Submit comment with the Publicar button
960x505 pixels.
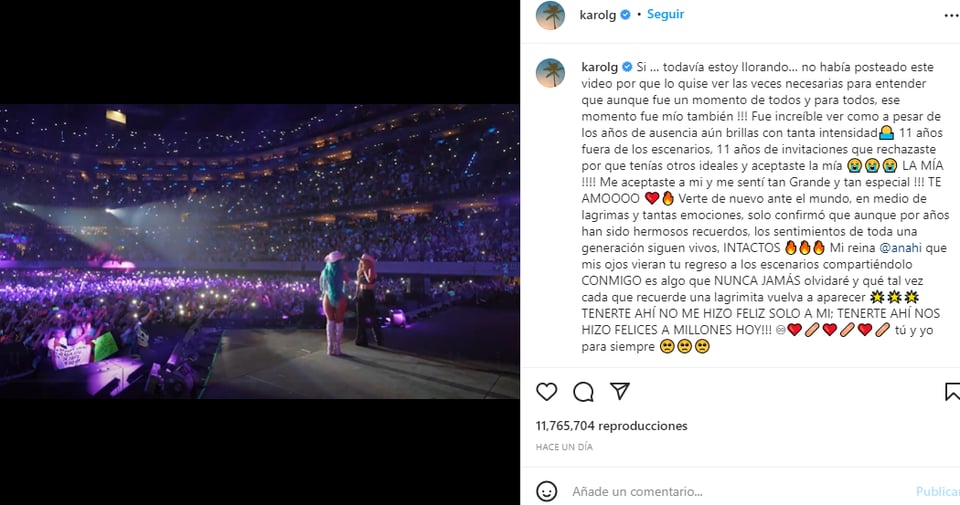click(x=937, y=492)
